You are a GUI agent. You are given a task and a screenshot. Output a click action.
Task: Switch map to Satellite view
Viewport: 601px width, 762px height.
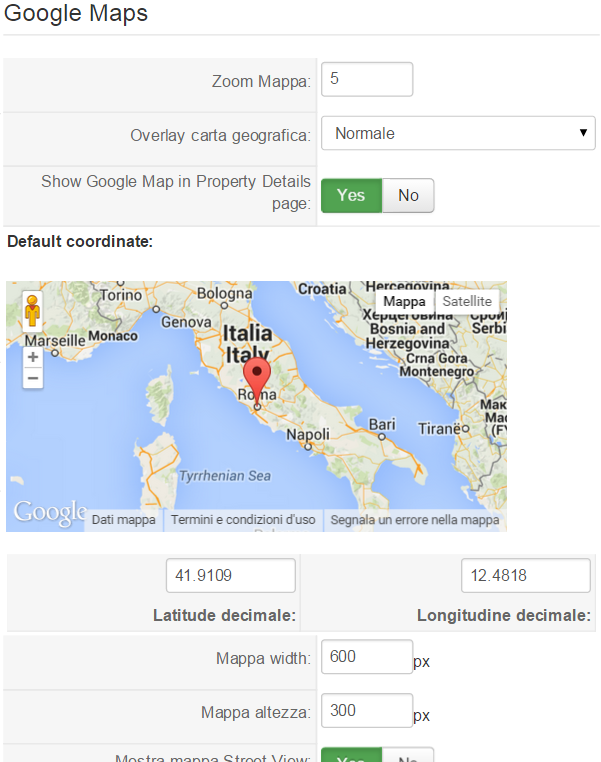467,301
